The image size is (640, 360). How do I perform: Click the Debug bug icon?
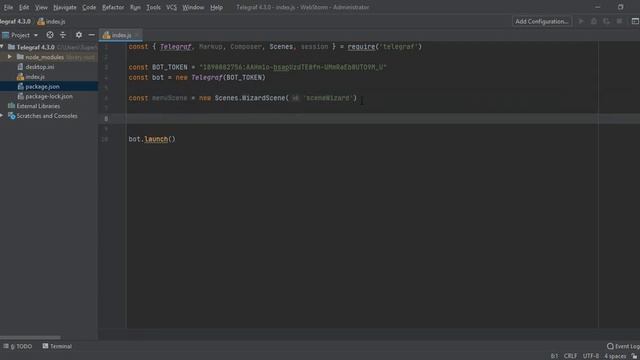594,21
